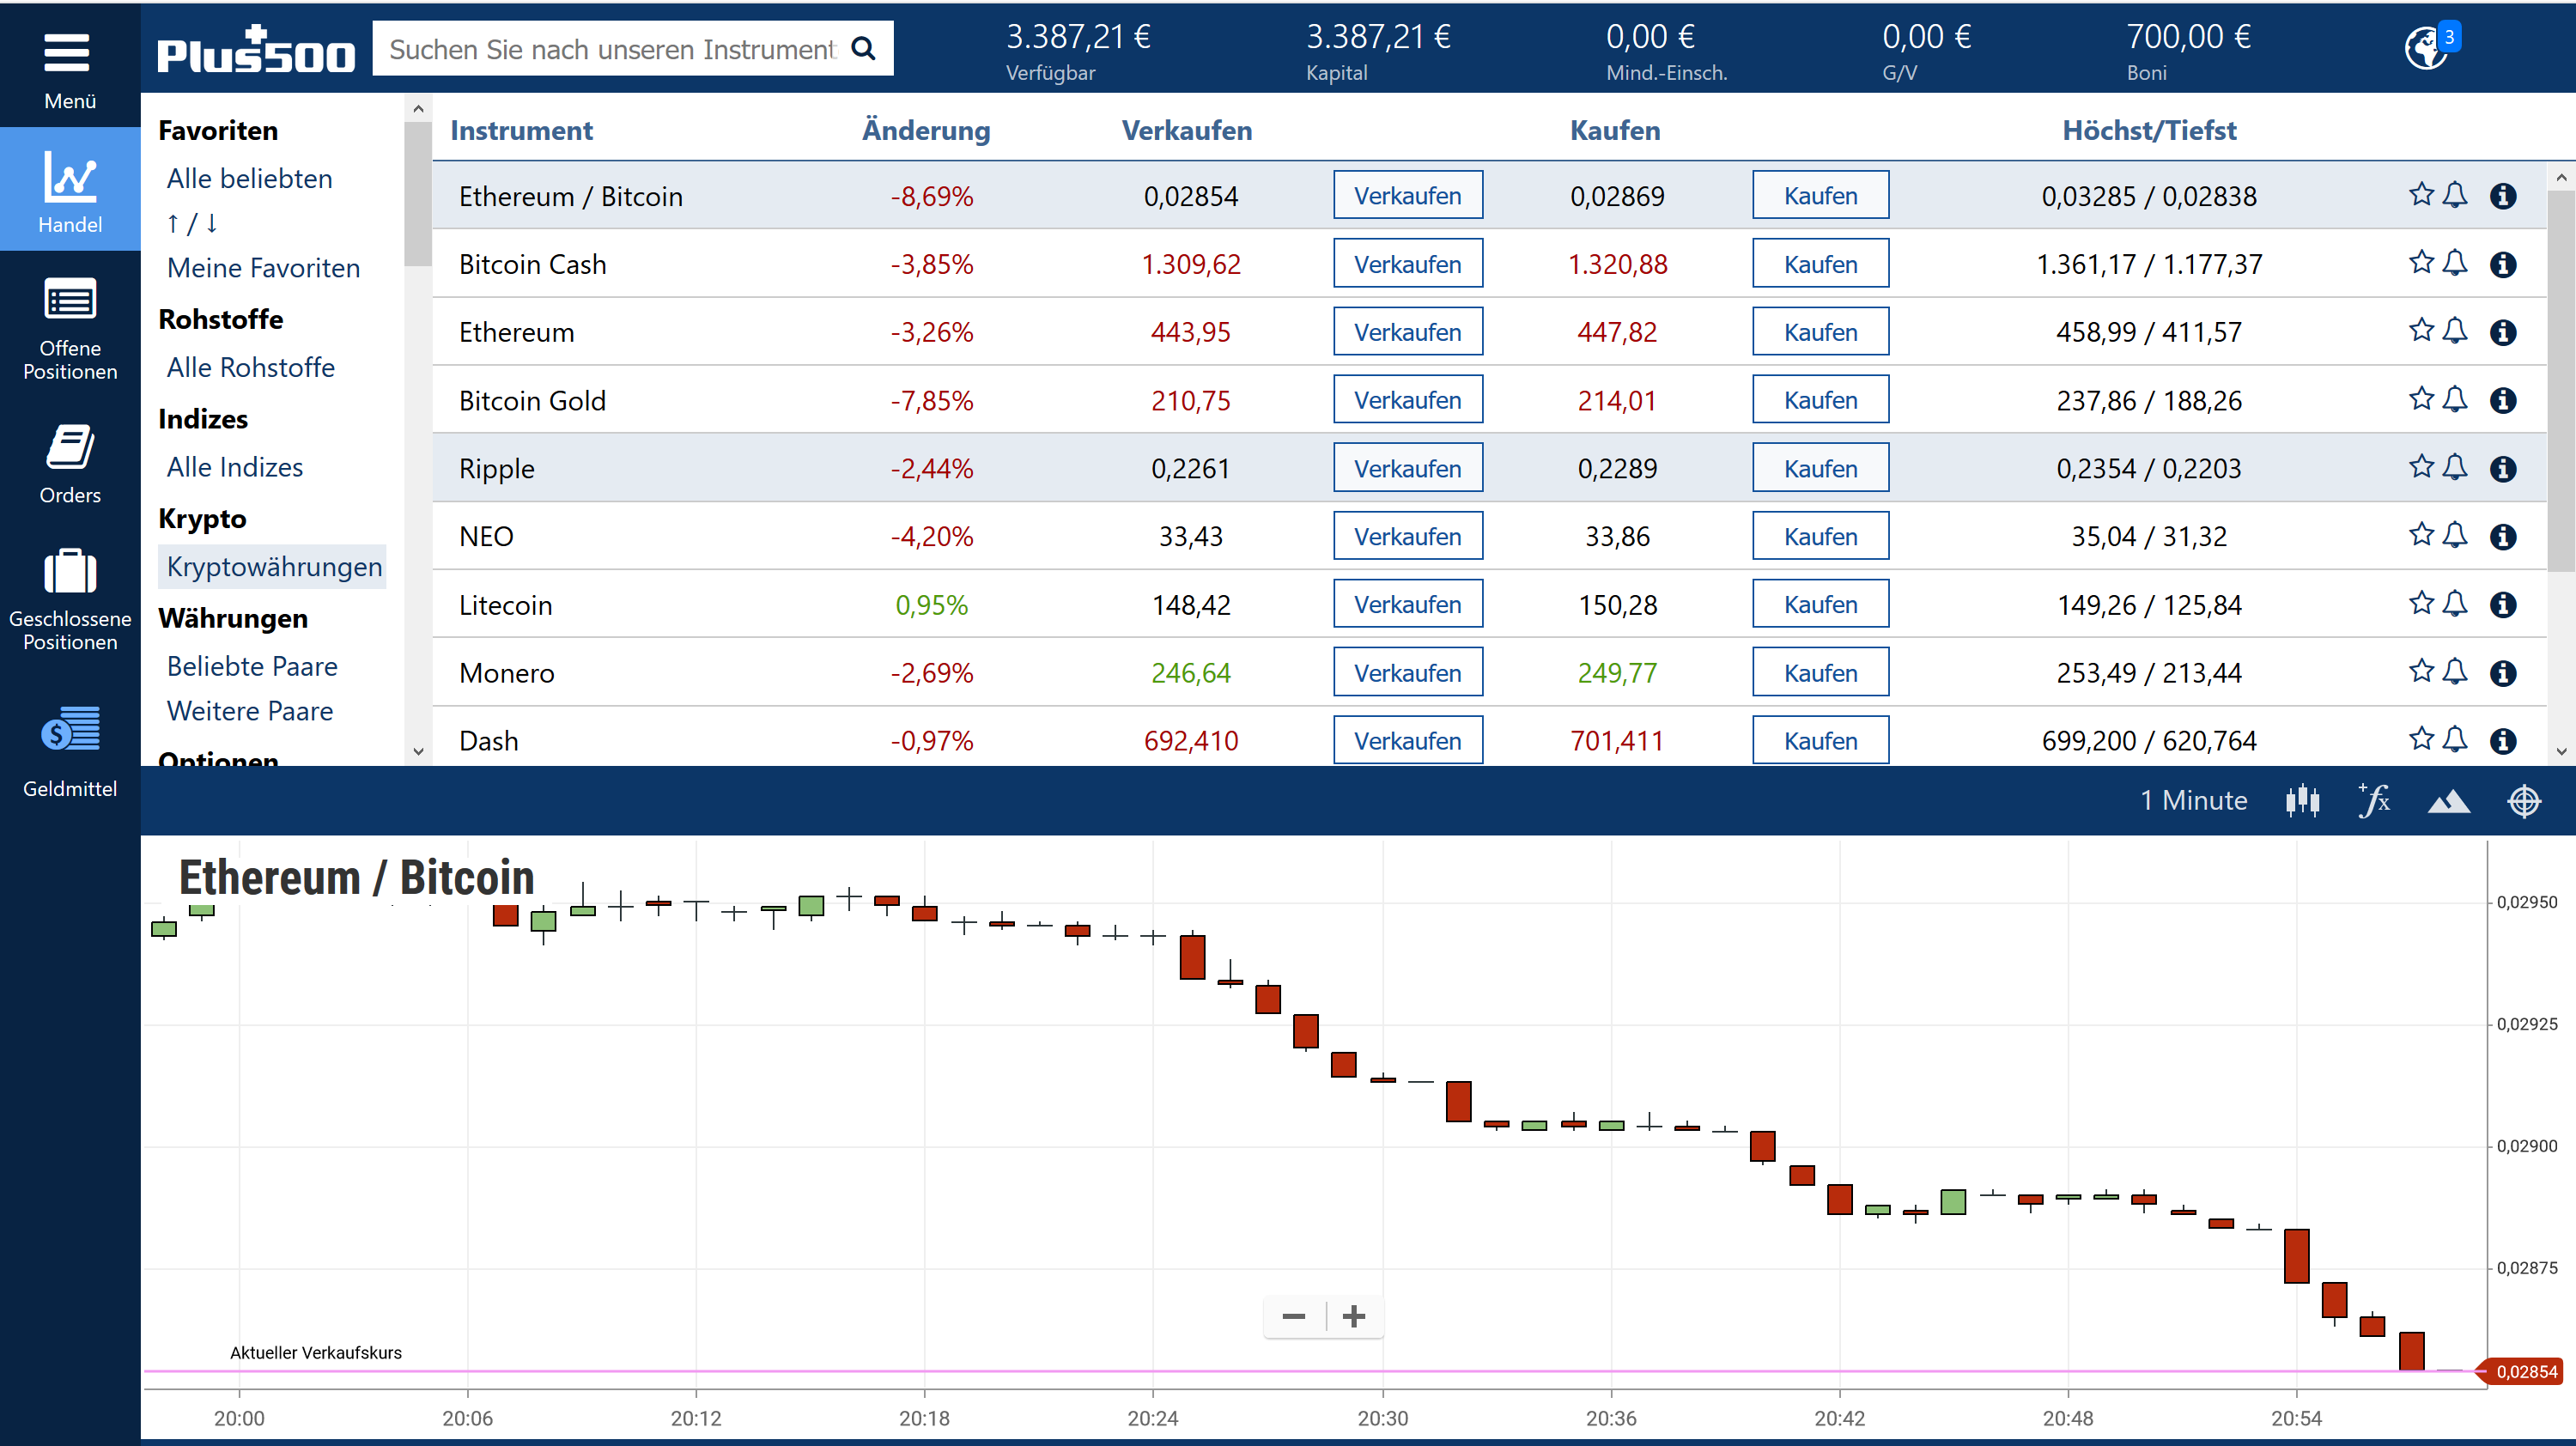2576x1446 pixels.
Task: Open the 1 Minute timeframe selector
Action: (x=2194, y=801)
